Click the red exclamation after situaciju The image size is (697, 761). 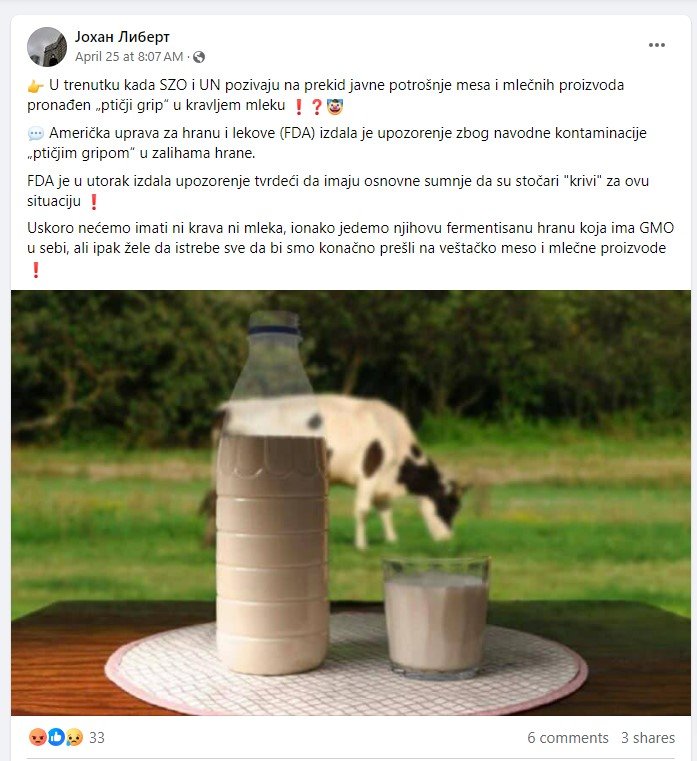[x=94, y=202]
